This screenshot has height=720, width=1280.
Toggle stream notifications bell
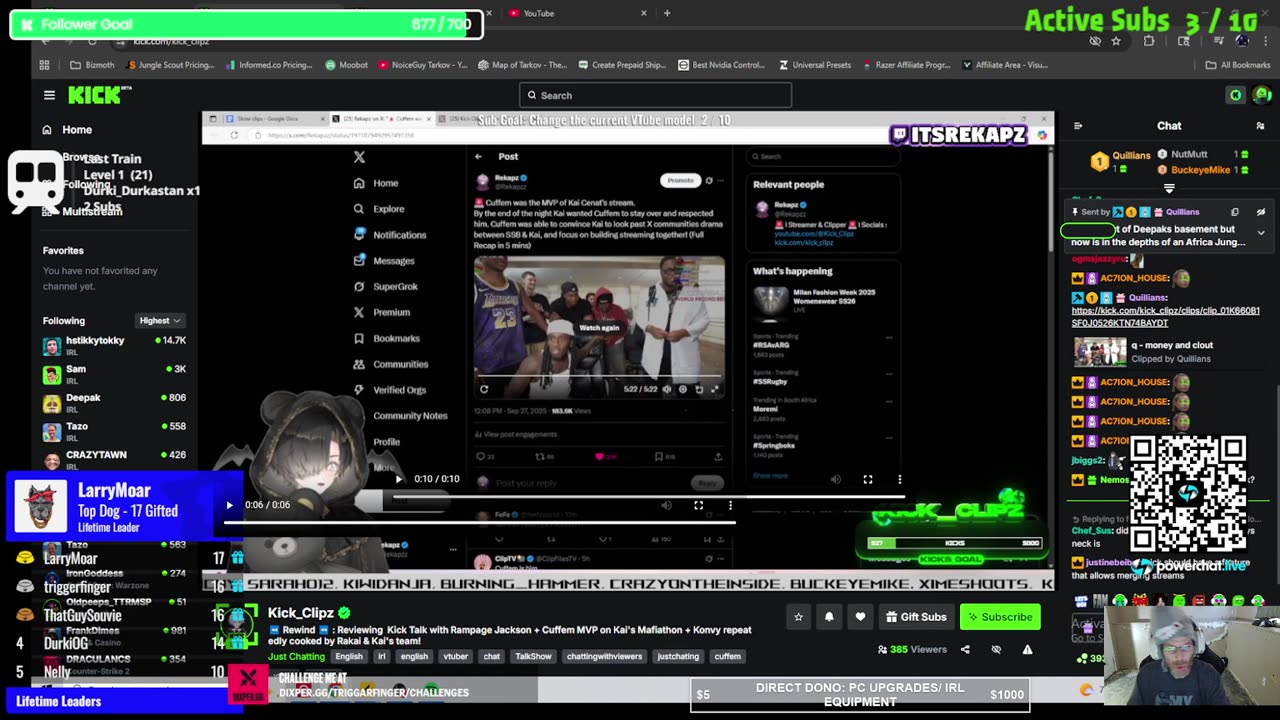tap(829, 617)
